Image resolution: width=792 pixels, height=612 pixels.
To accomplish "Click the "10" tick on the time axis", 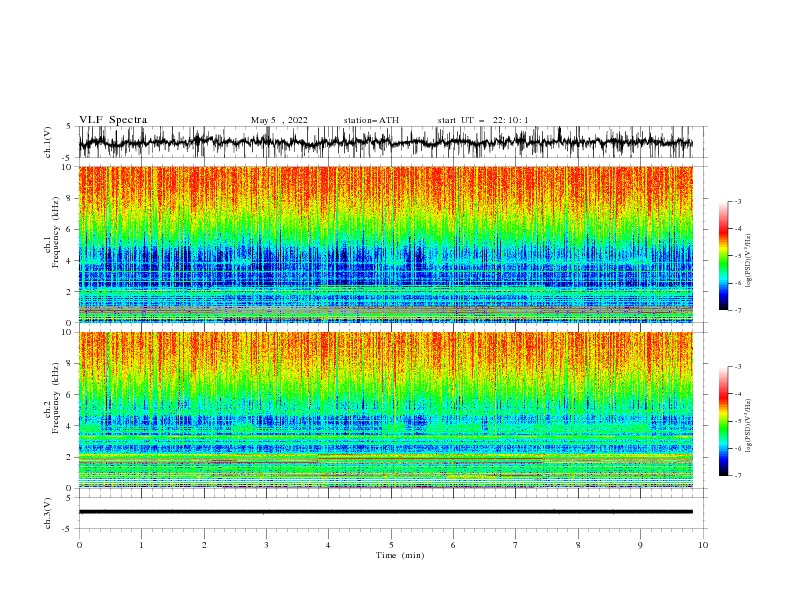I will [703, 545].
